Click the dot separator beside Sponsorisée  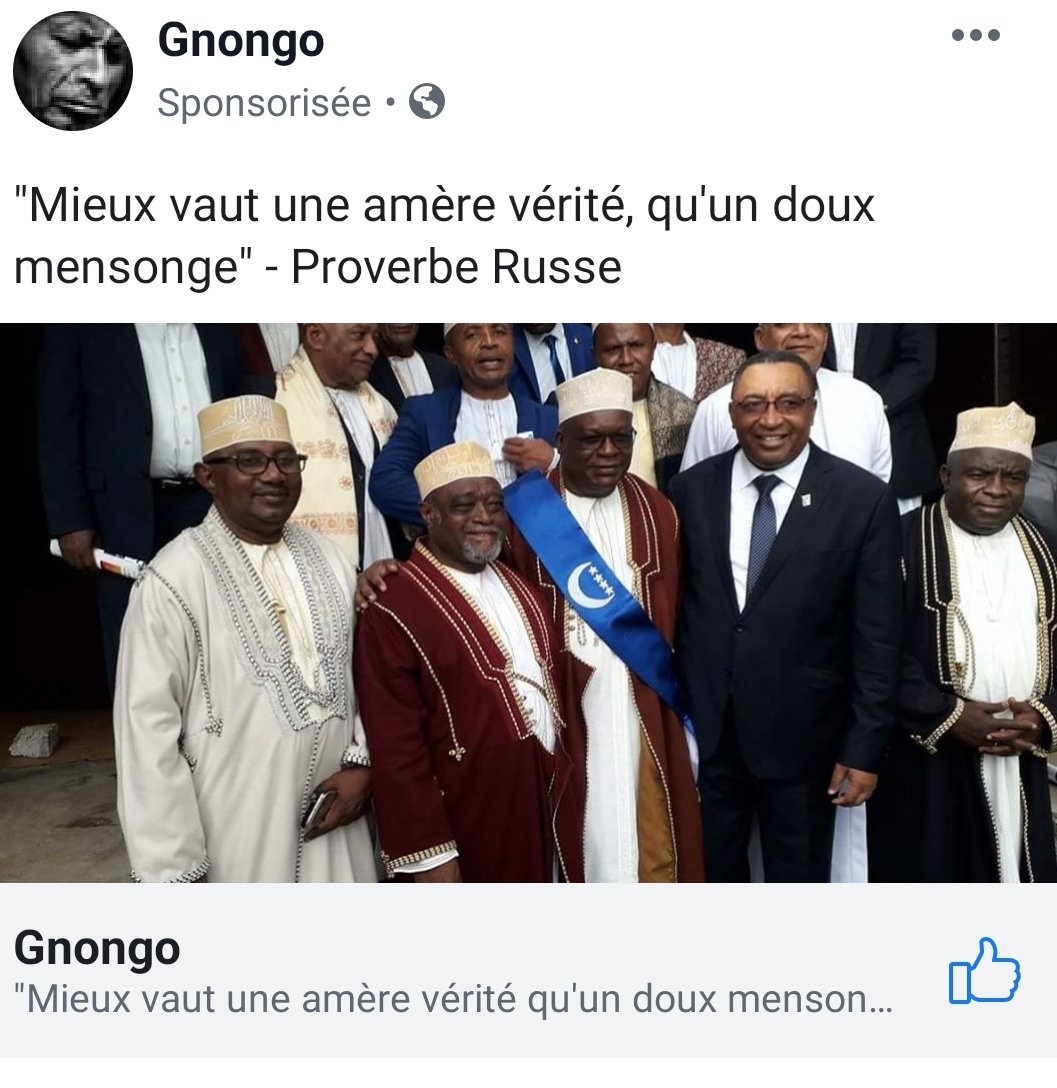click(390, 103)
